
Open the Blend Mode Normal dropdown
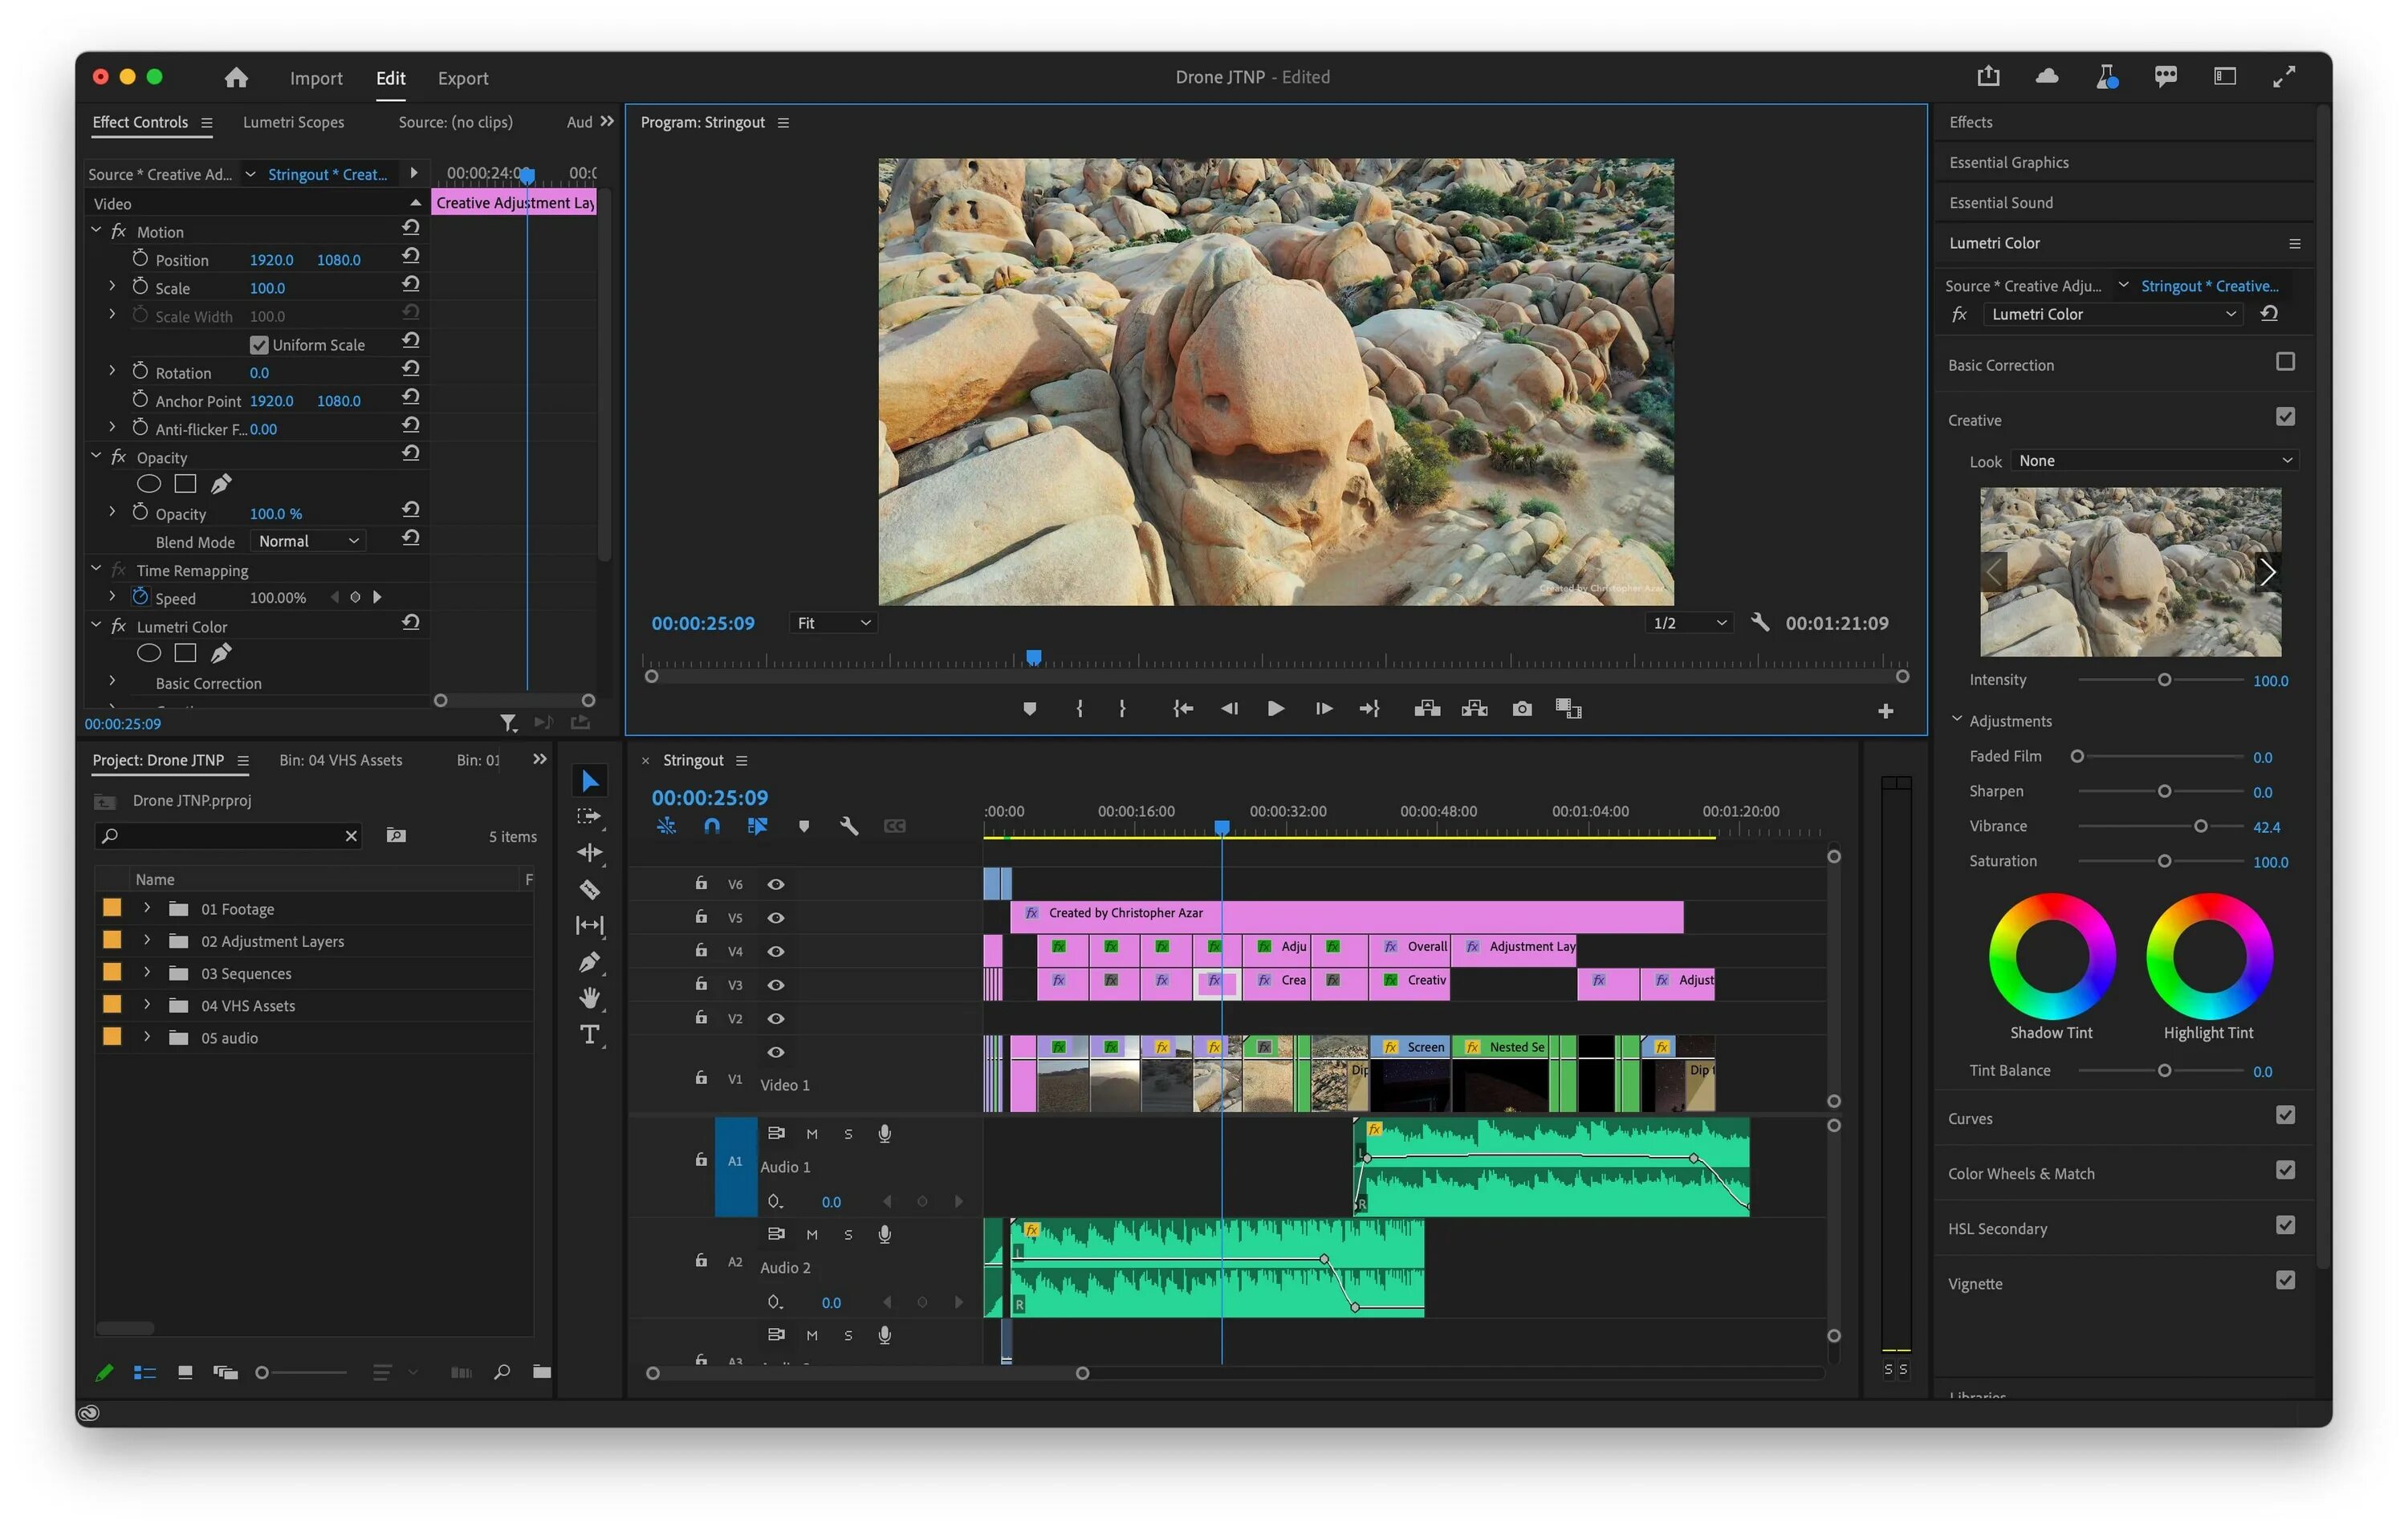pos(307,541)
